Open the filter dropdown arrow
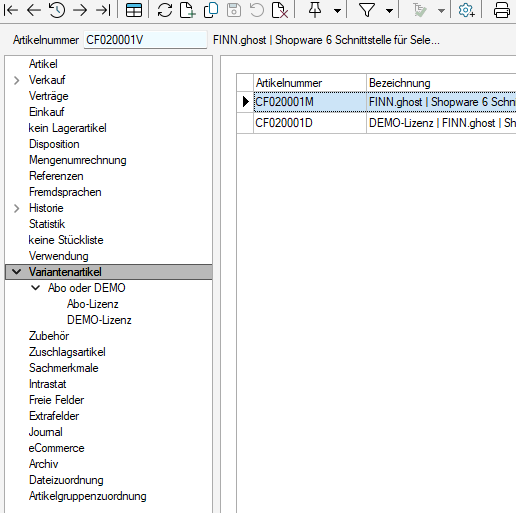516x513 pixels. 389,11
